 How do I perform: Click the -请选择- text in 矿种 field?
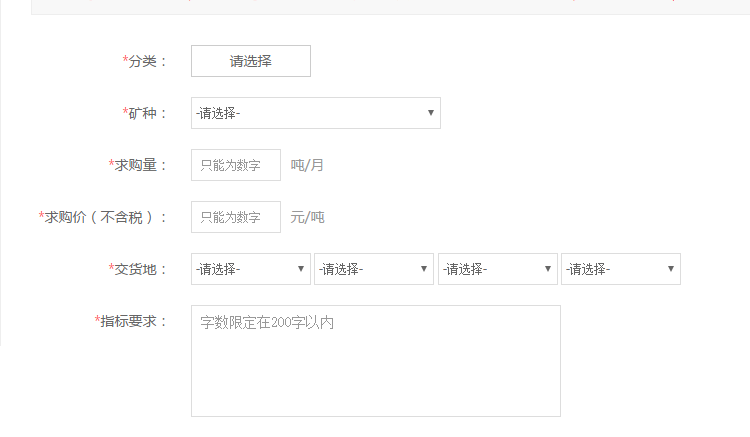[219, 113]
